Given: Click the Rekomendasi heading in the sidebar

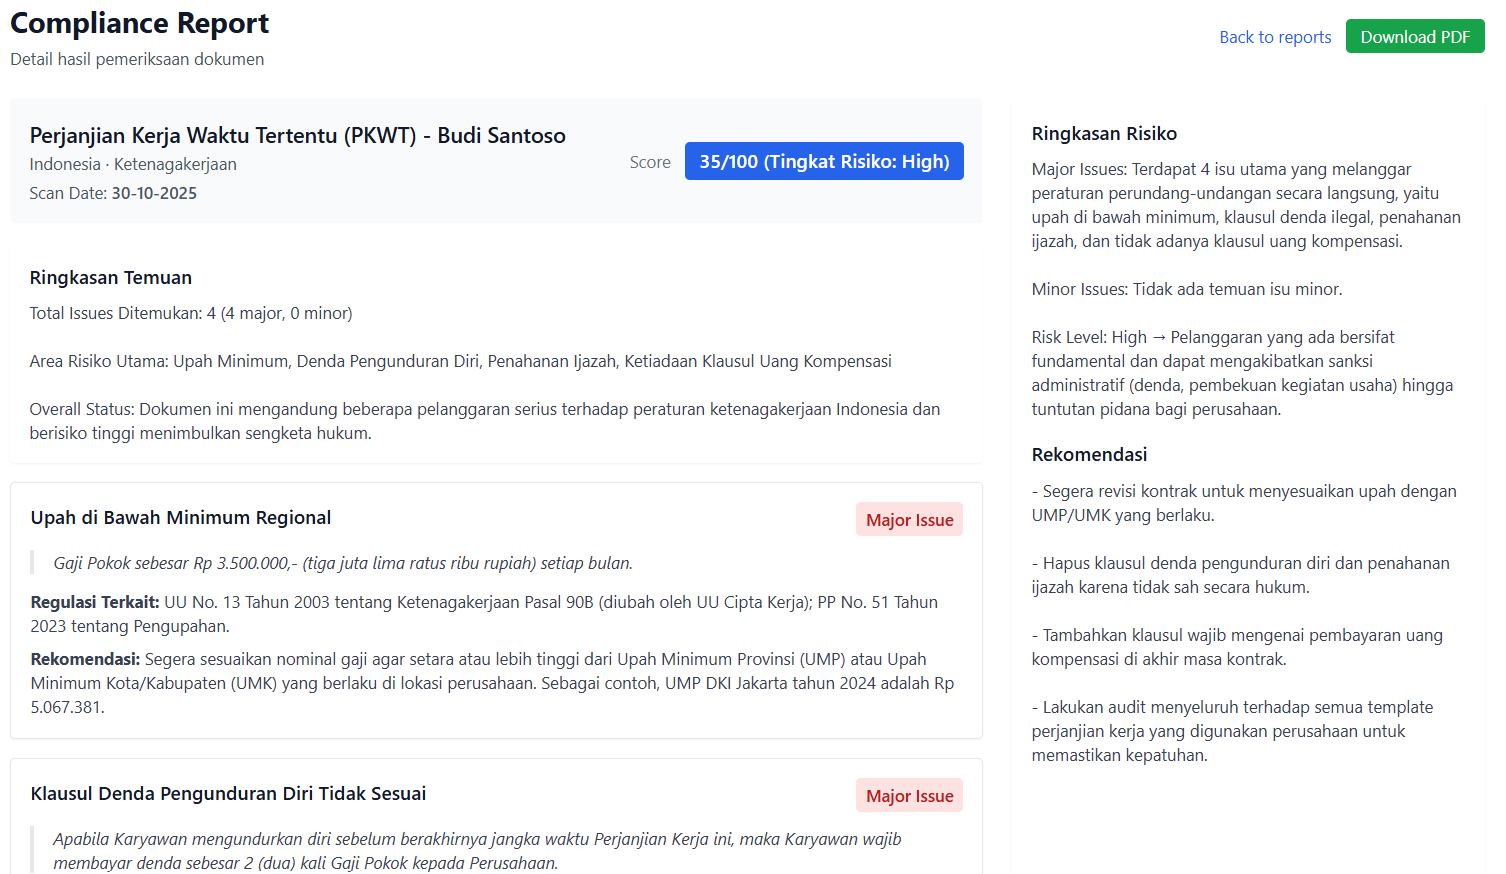Looking at the screenshot, I should tap(1089, 455).
